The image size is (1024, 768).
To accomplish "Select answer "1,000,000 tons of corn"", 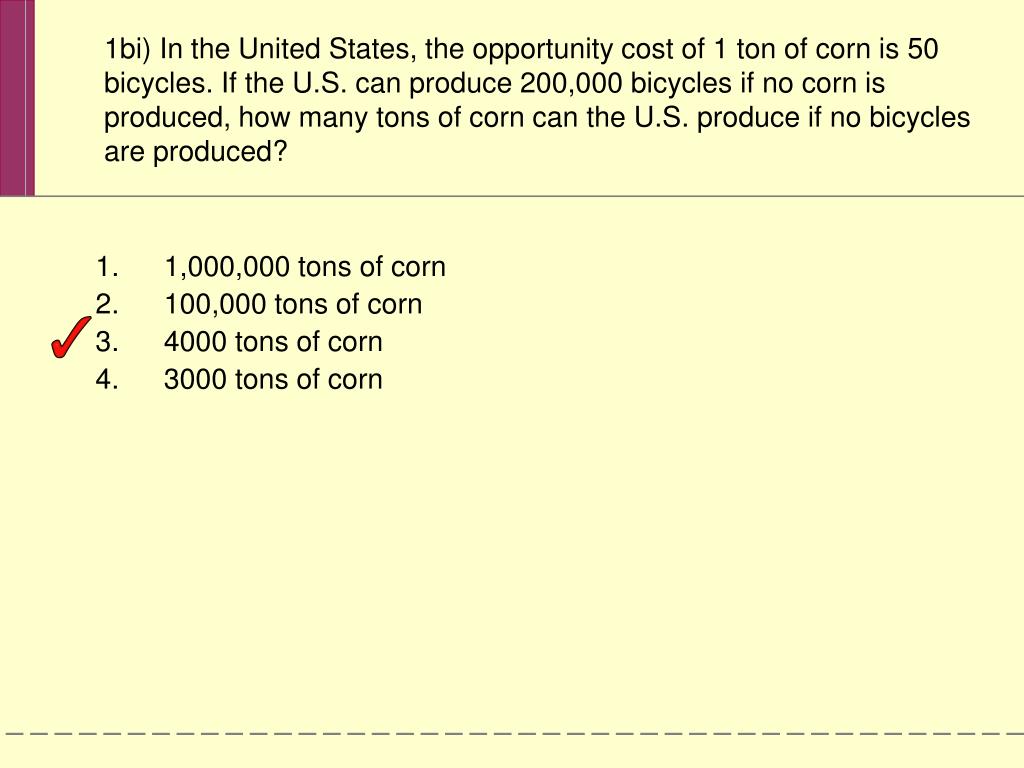I will 304,267.
